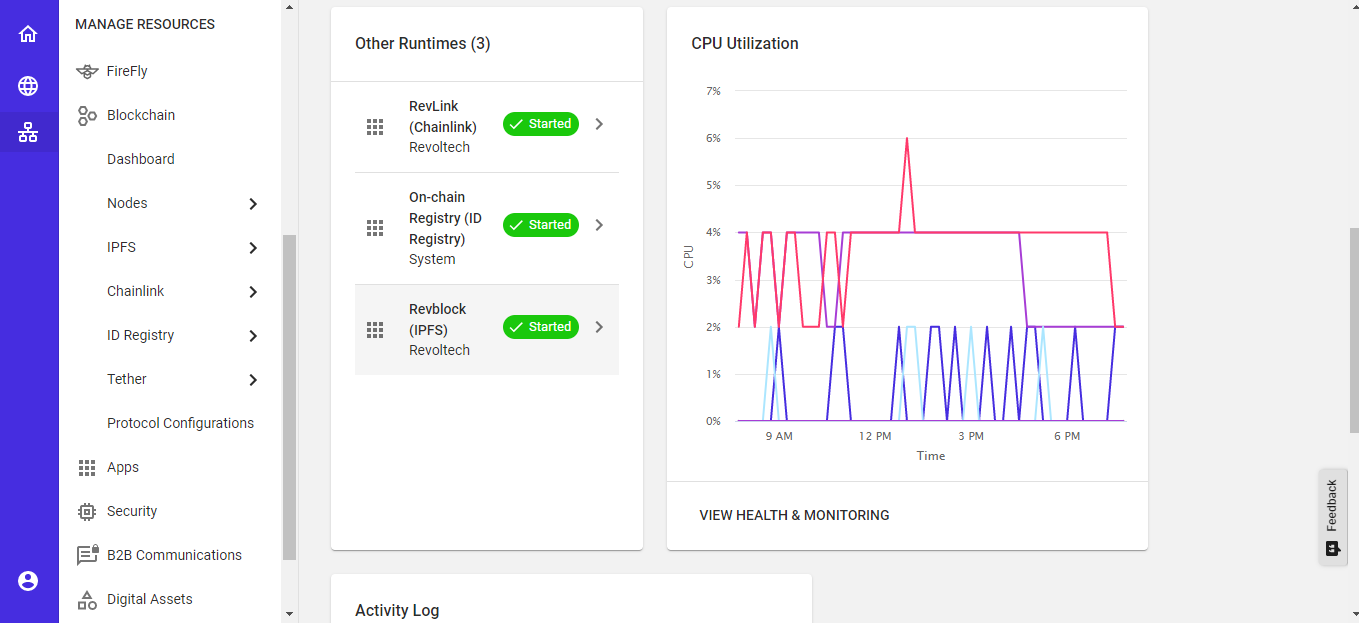Expand the IPFS submenu chevron
This screenshot has height=623, width=1359.
pyautogui.click(x=253, y=248)
